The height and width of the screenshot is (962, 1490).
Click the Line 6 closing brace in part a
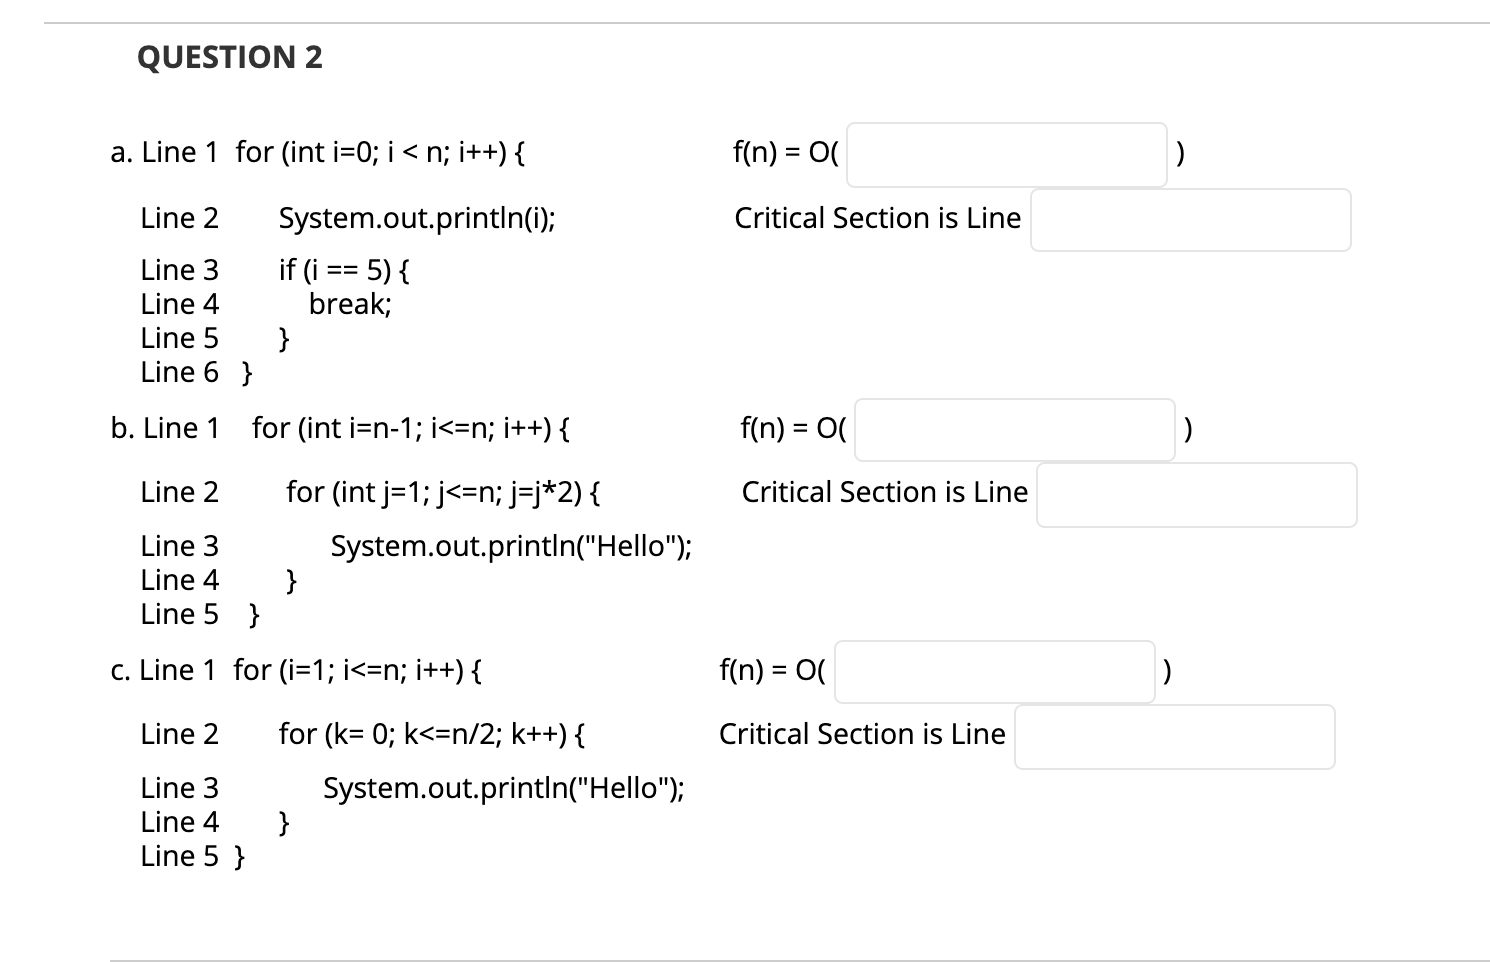(243, 372)
